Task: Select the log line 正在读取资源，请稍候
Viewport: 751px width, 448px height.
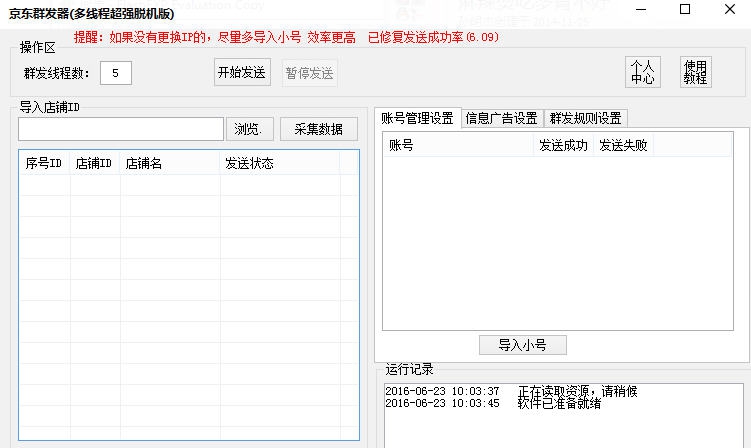Action: coord(511,391)
